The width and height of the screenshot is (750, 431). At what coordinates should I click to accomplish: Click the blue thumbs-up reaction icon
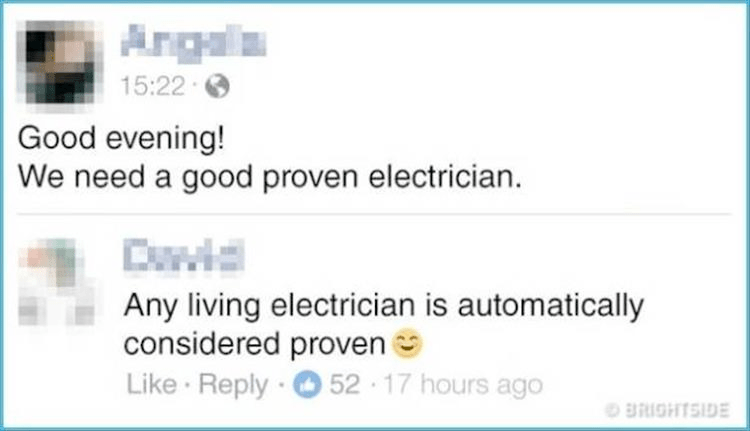click(x=307, y=384)
